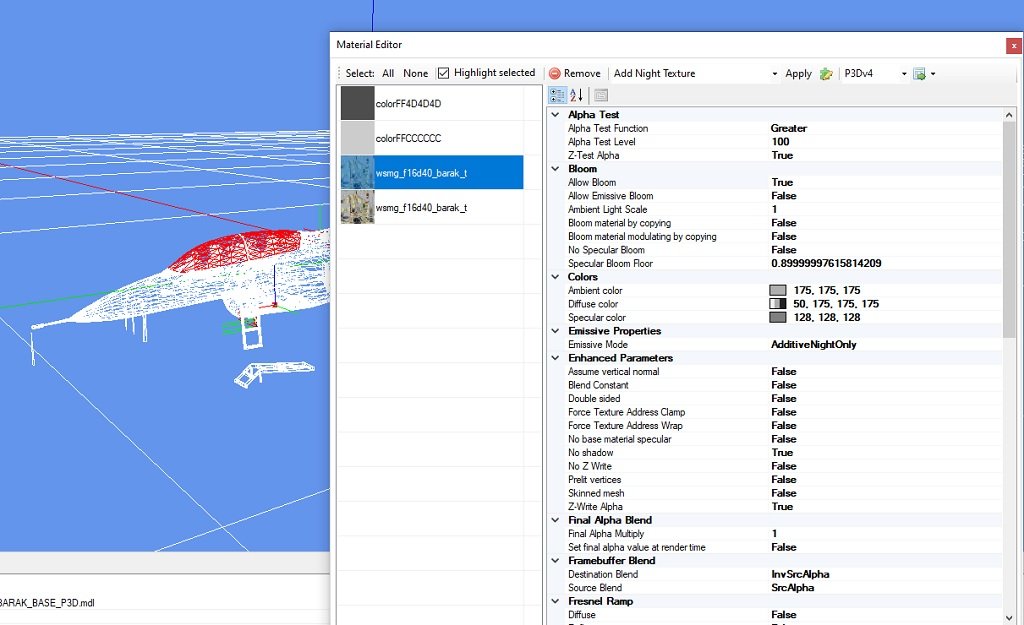1024x625 pixels.
Task: Switch property grid to Categorized view
Action: [558, 95]
